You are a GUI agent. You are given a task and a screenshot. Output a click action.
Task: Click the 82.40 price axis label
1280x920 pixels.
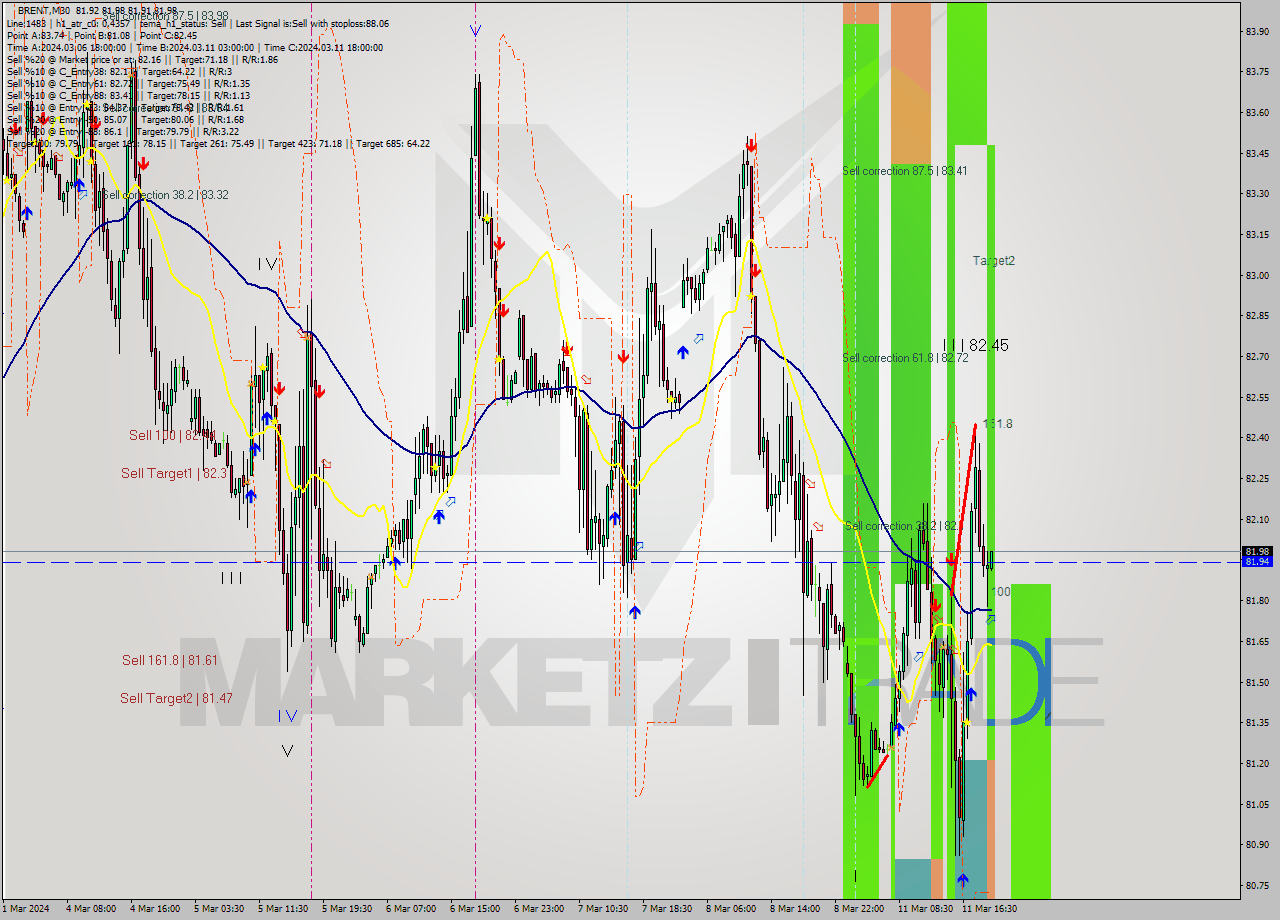tap(1257, 438)
